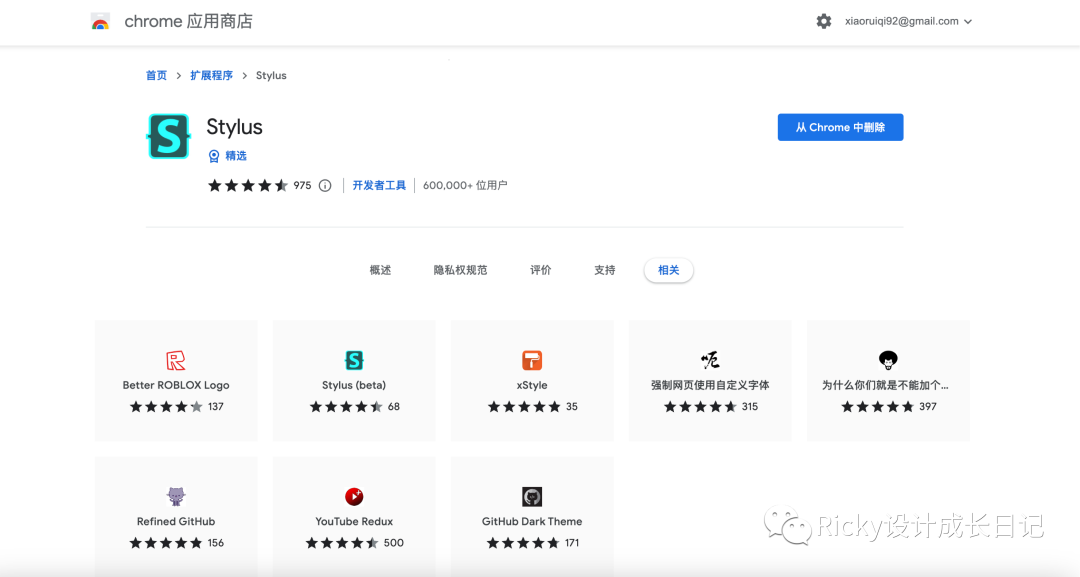
Task: Click the Stylus (beta) title text
Action: point(354,385)
